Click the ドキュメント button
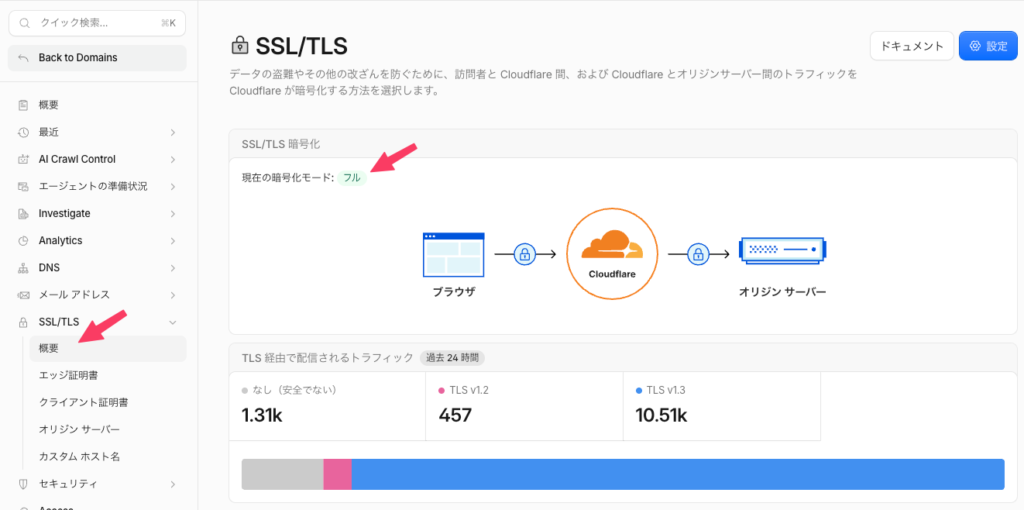 912,46
